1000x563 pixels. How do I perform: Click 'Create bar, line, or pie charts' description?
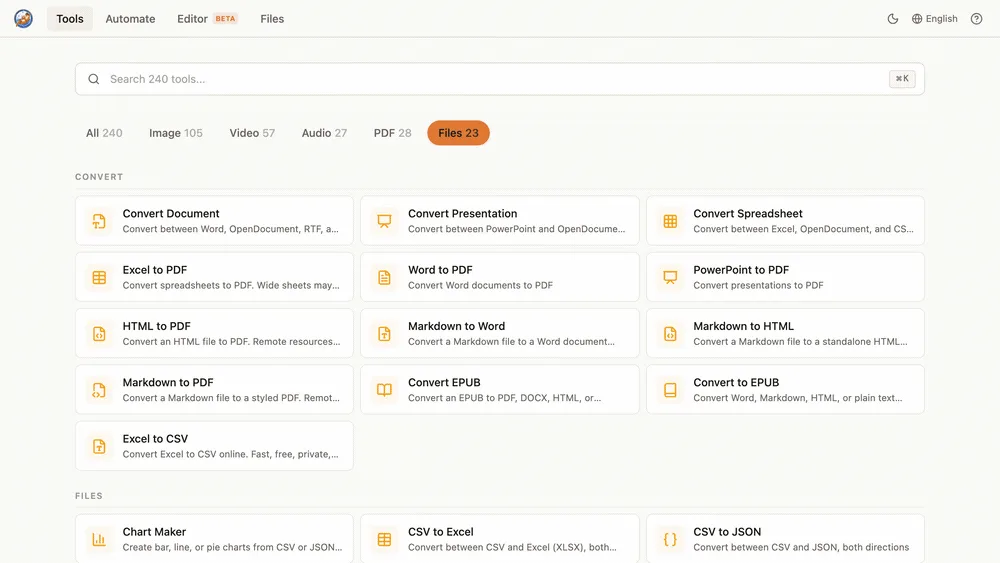[232, 547]
